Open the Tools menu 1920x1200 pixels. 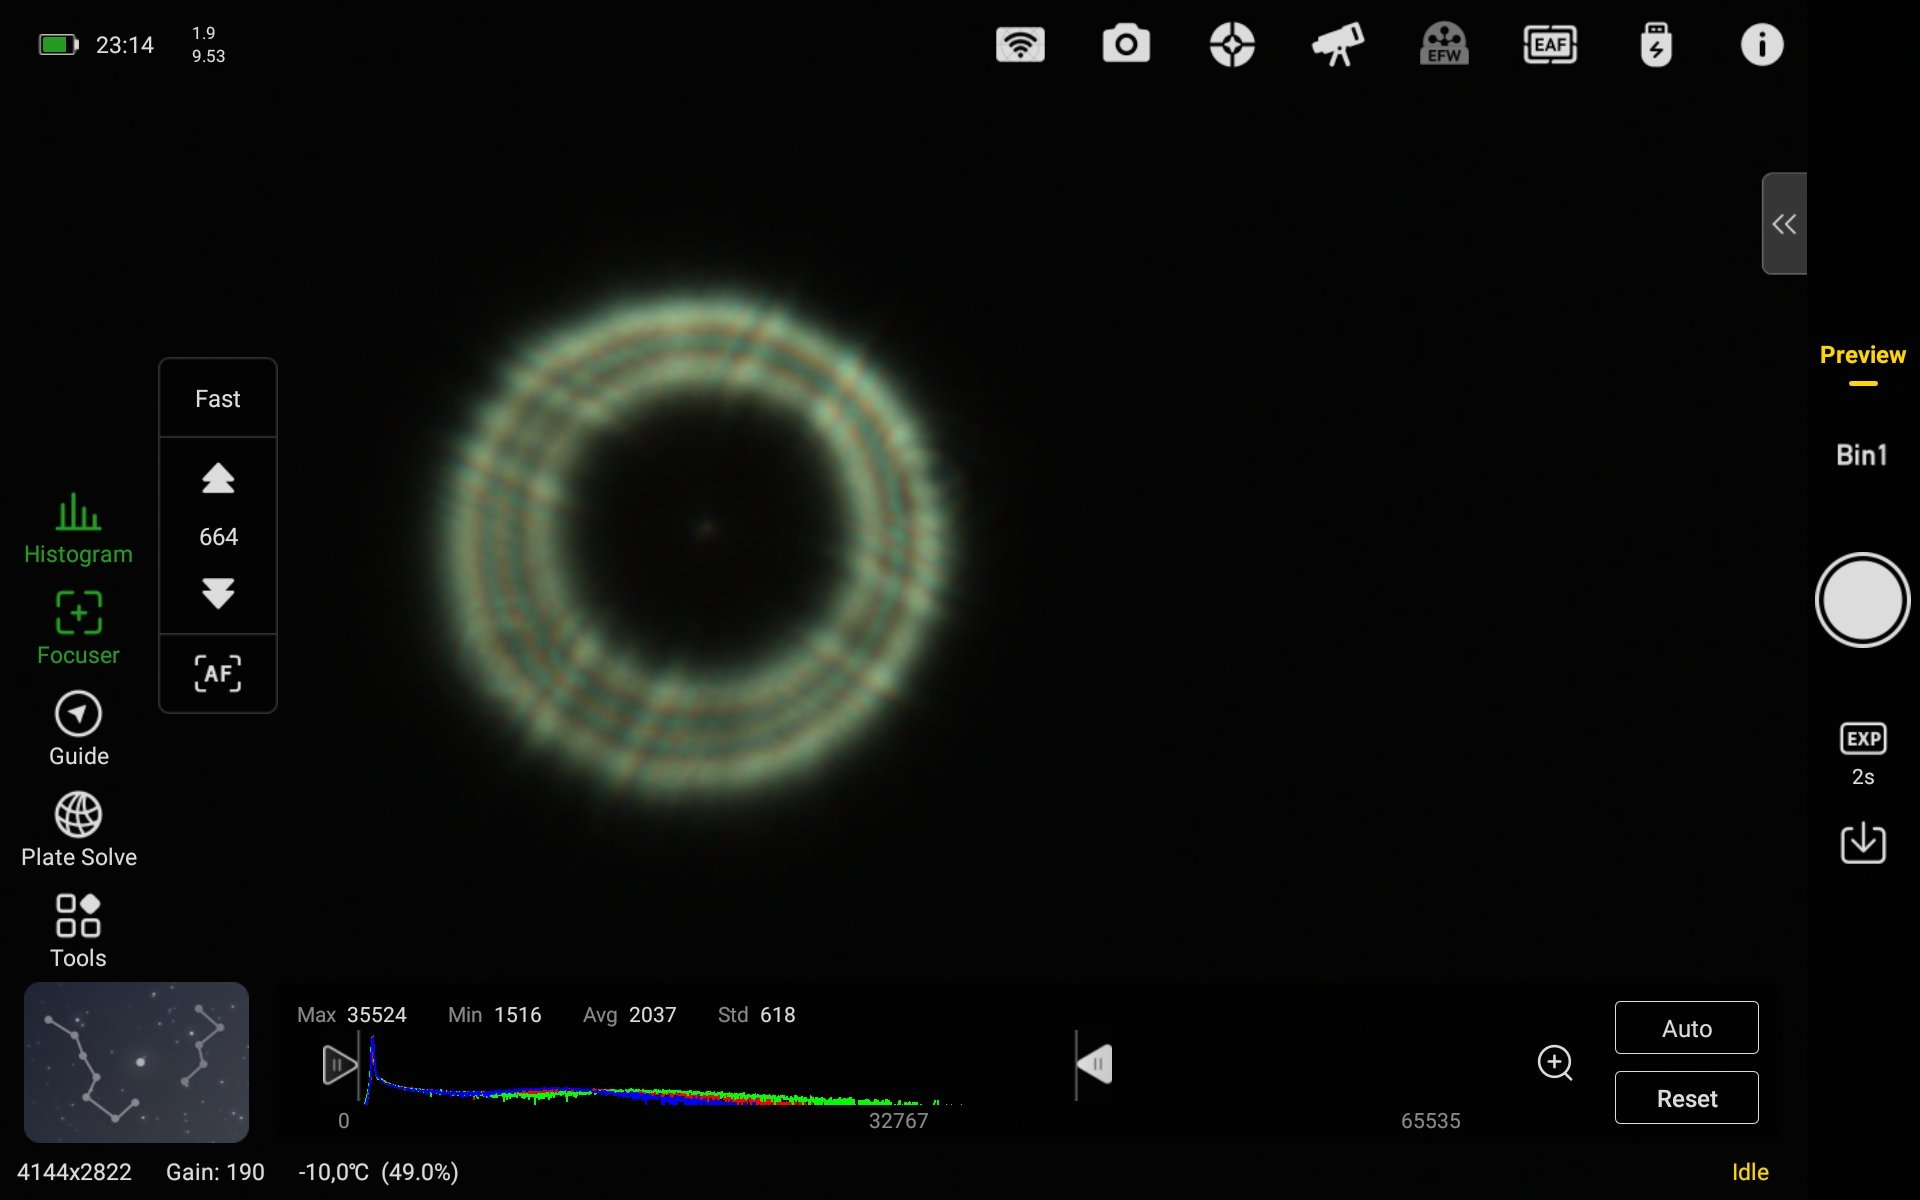tap(78, 931)
